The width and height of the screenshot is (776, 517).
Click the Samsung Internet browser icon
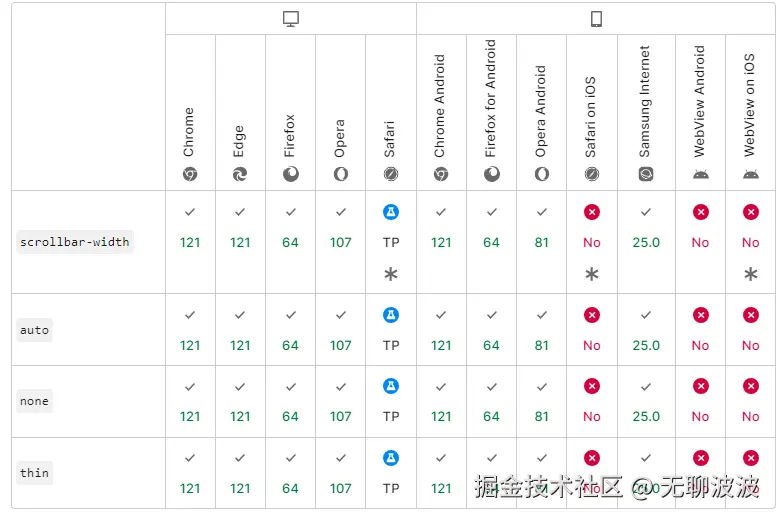646,174
